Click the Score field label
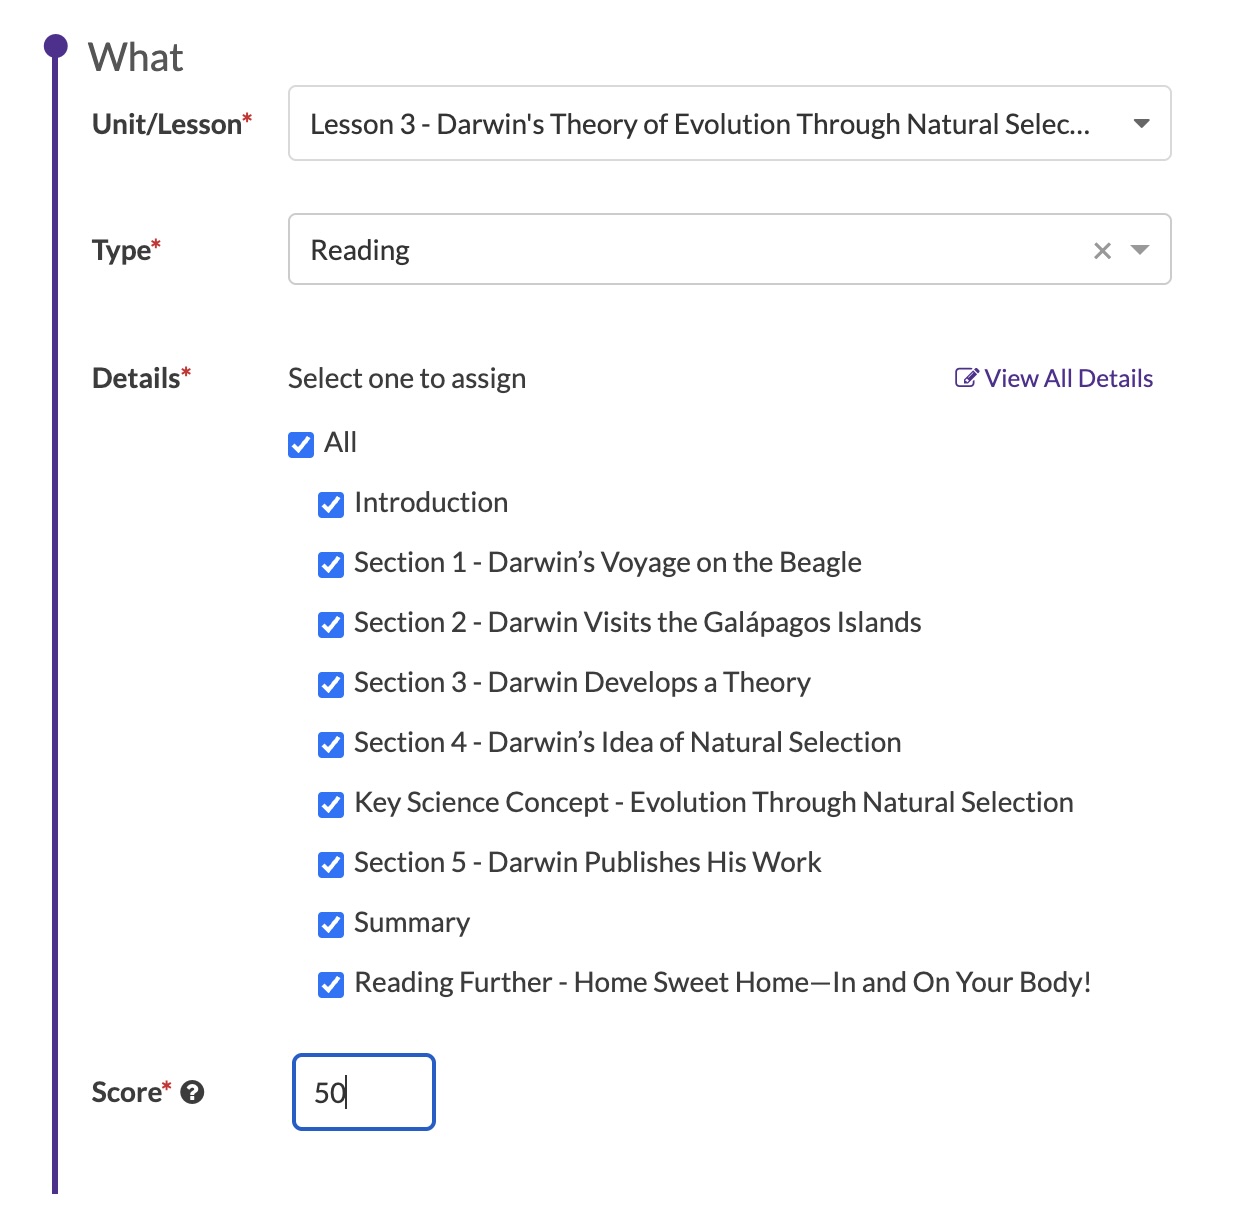The height and width of the screenshot is (1216, 1242). click(x=131, y=1092)
